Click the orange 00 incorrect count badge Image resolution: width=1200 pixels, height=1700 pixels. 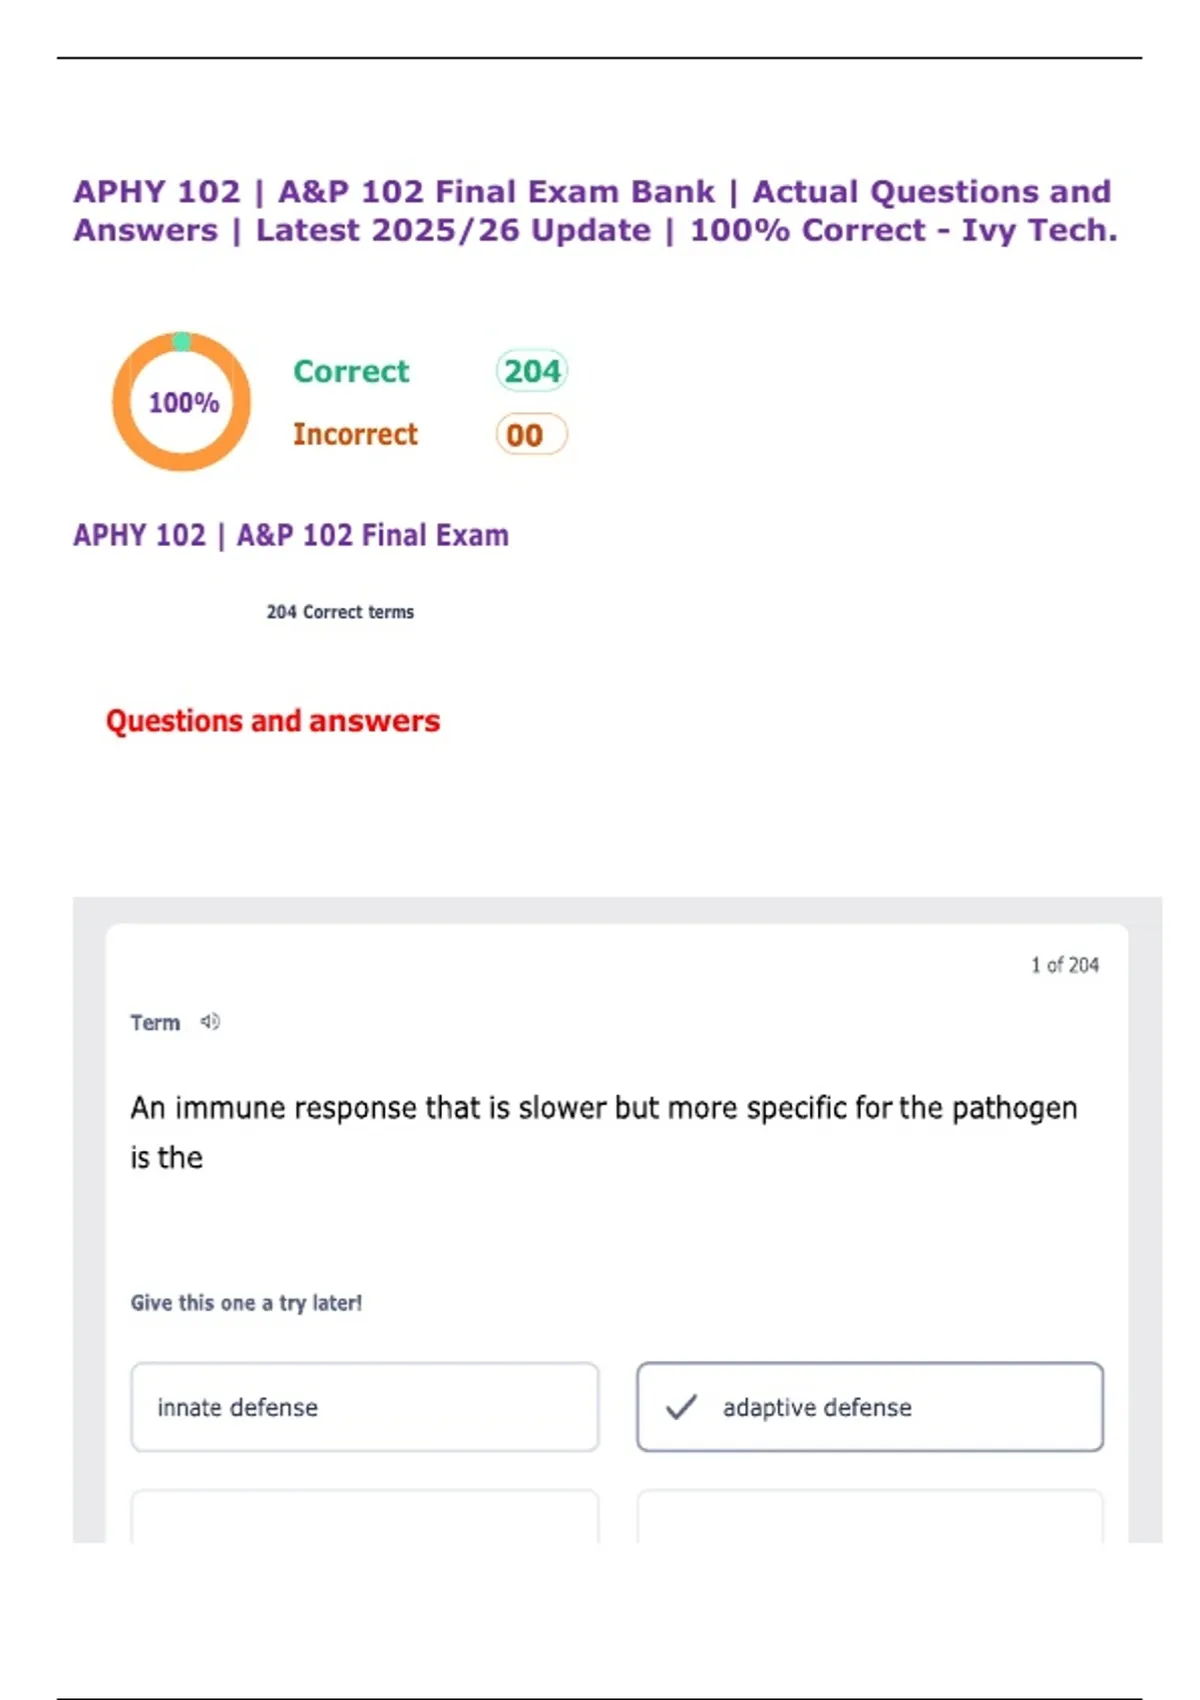point(530,435)
